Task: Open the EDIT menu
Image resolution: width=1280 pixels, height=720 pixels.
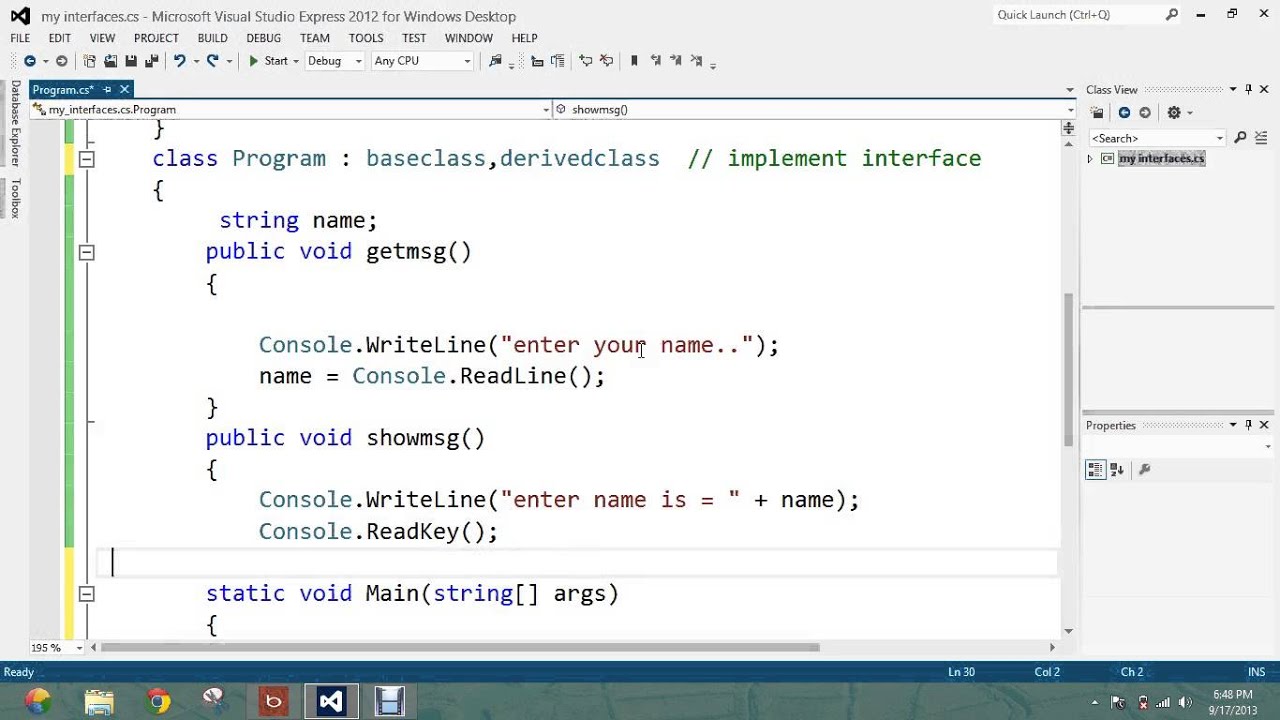Action: coord(60,38)
